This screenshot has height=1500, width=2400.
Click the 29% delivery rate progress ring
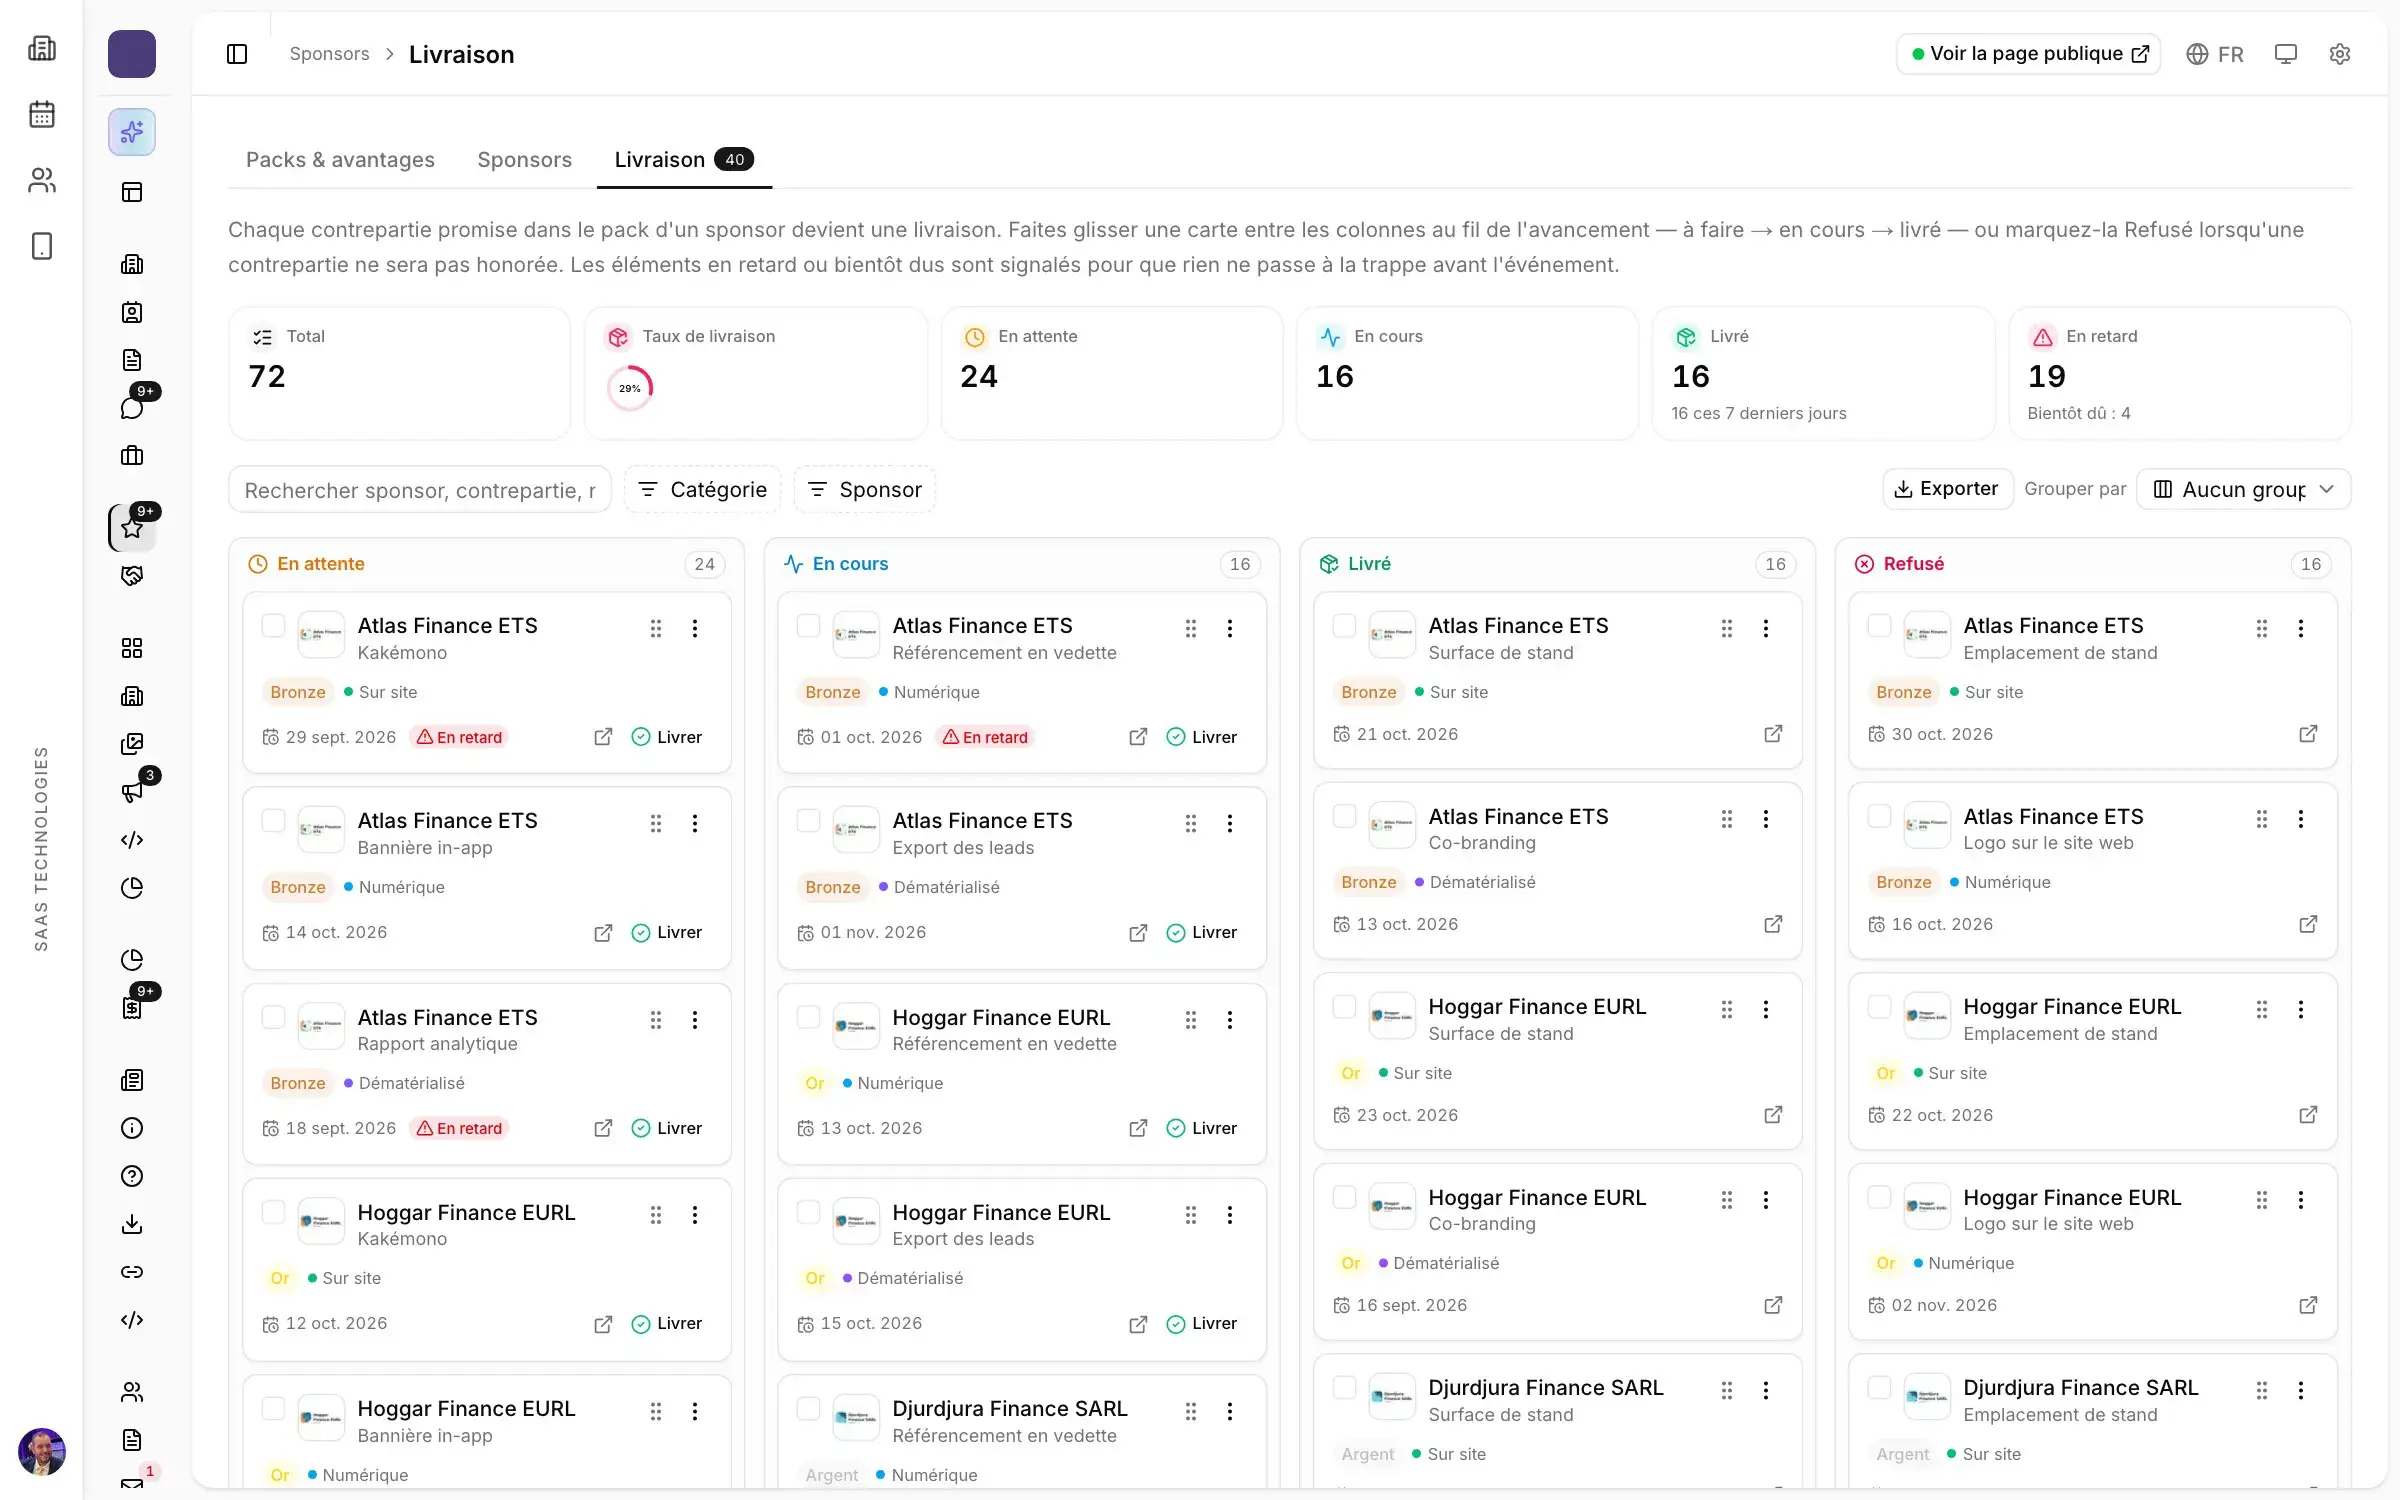629,388
